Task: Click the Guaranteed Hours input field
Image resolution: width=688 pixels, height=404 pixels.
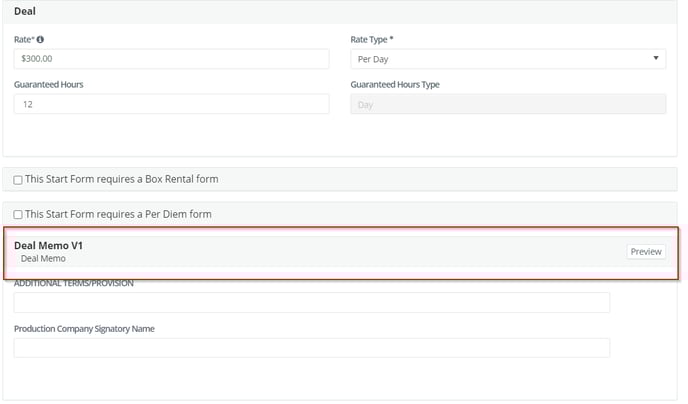Action: coord(172,104)
